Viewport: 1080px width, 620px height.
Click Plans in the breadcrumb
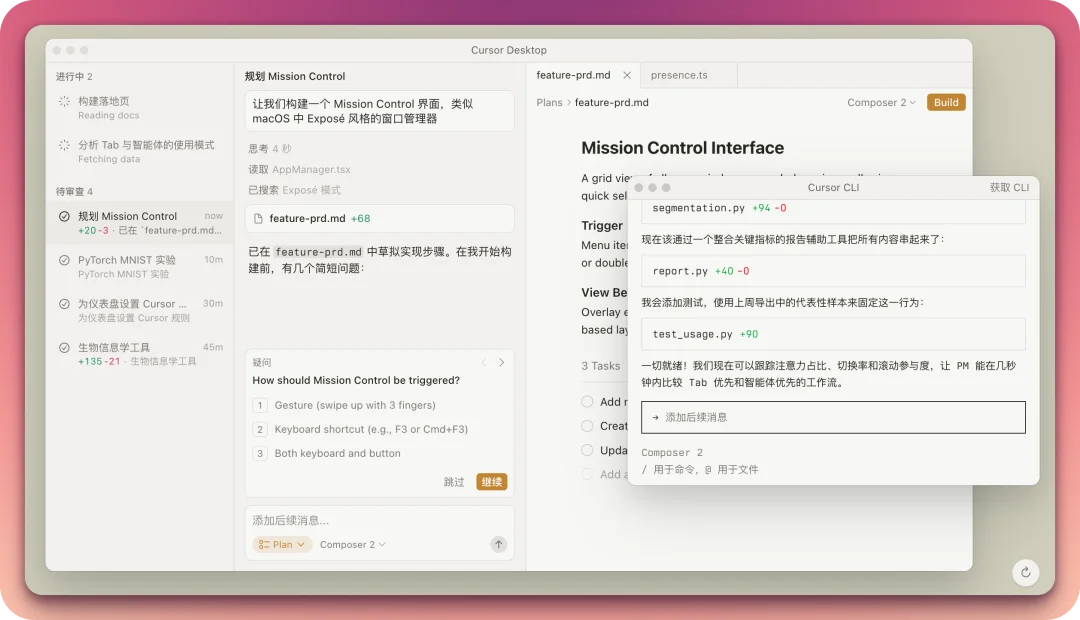pyautogui.click(x=549, y=103)
